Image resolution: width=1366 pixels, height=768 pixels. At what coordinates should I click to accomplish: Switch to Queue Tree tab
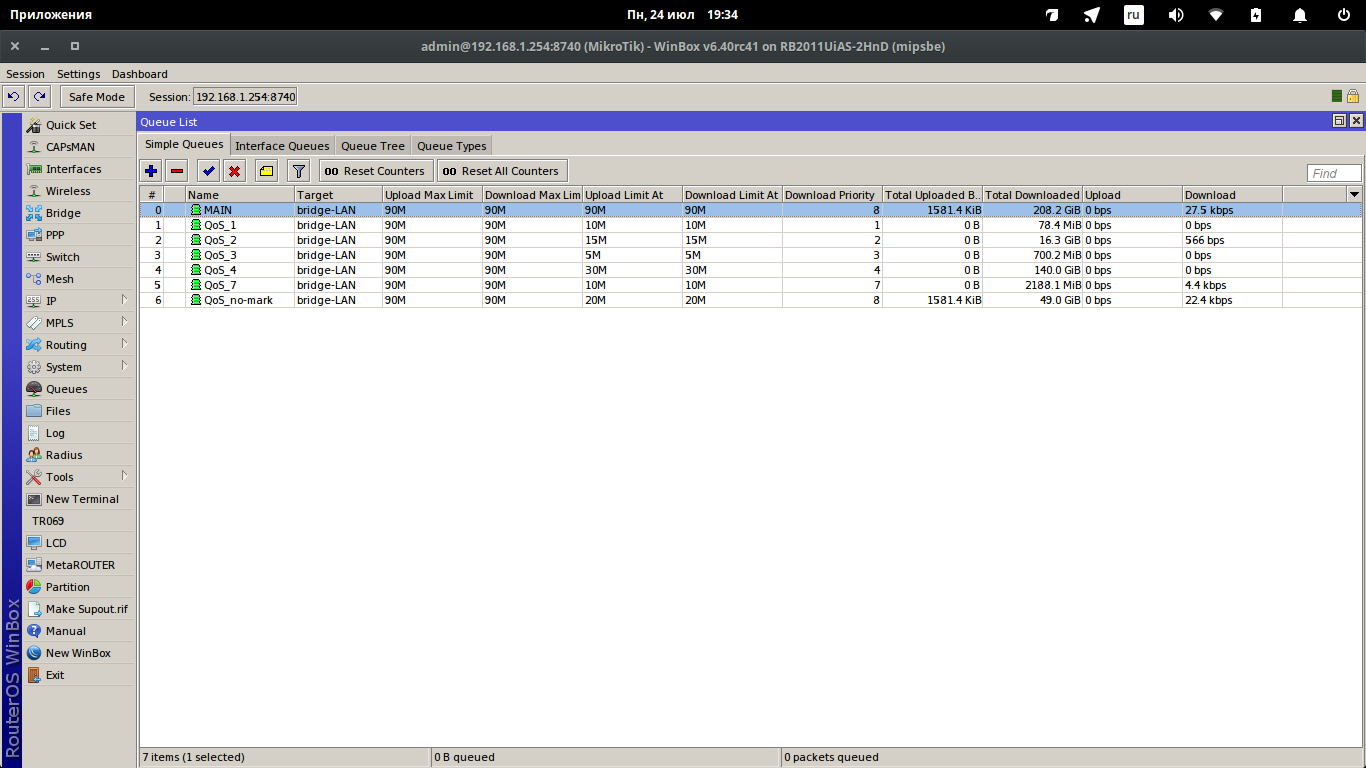(x=373, y=146)
